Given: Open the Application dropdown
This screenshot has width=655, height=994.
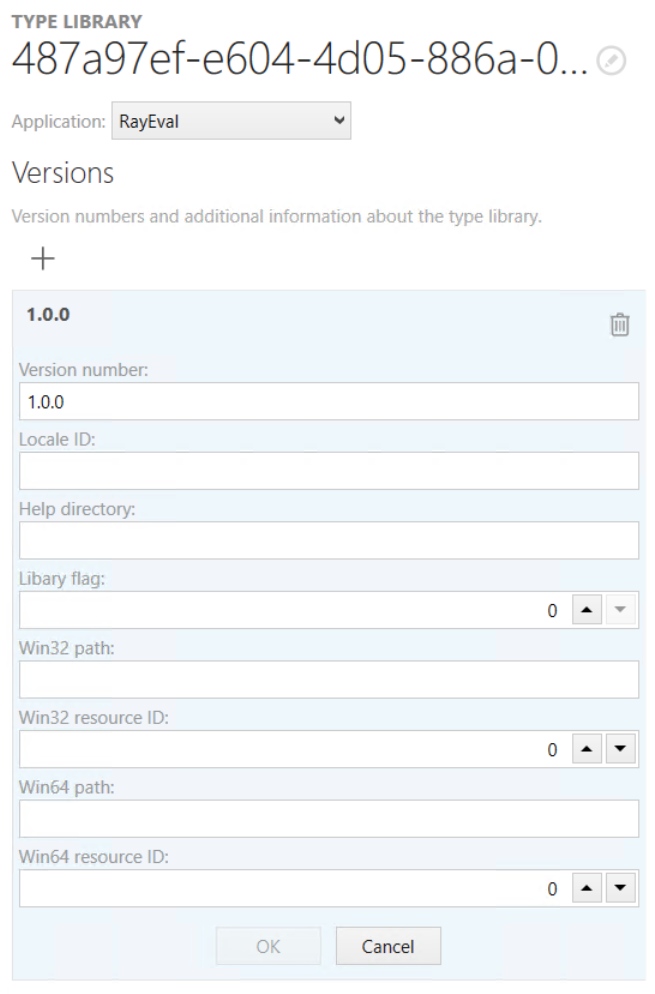Looking at the screenshot, I should tap(338, 120).
